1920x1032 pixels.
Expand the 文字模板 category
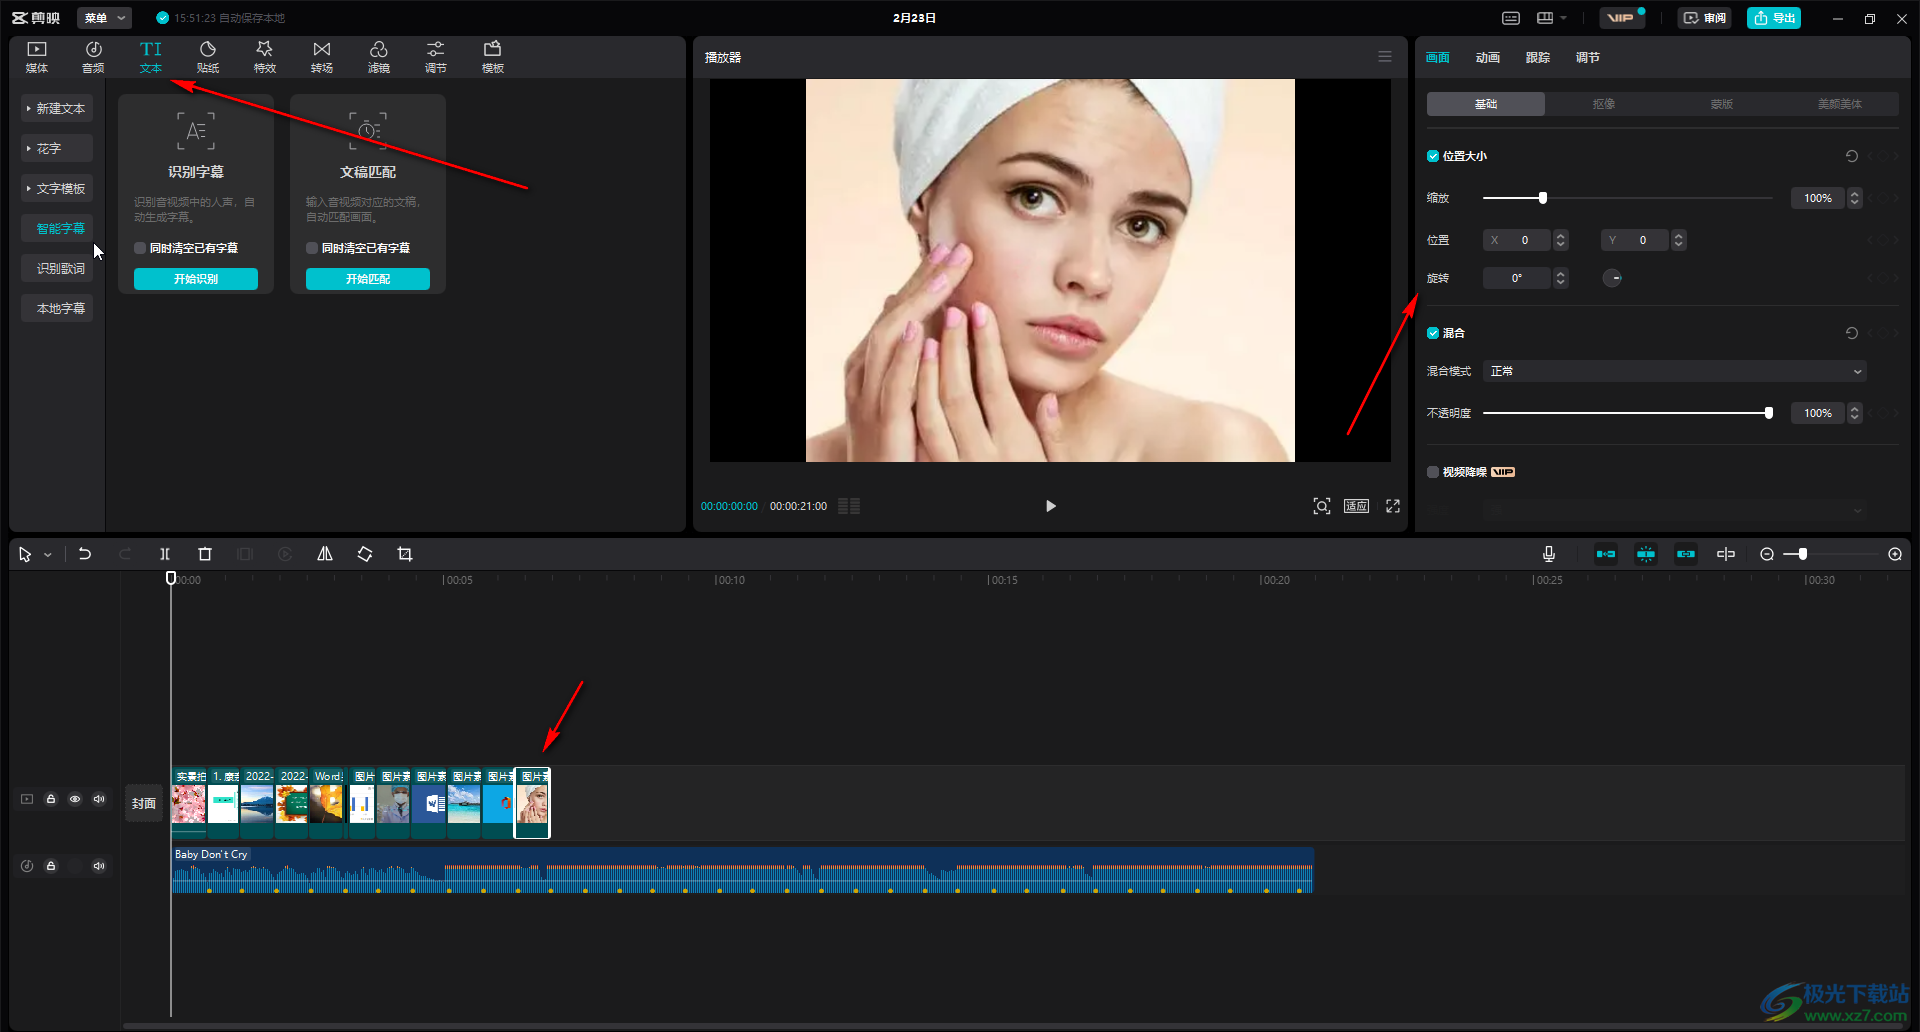click(x=57, y=188)
